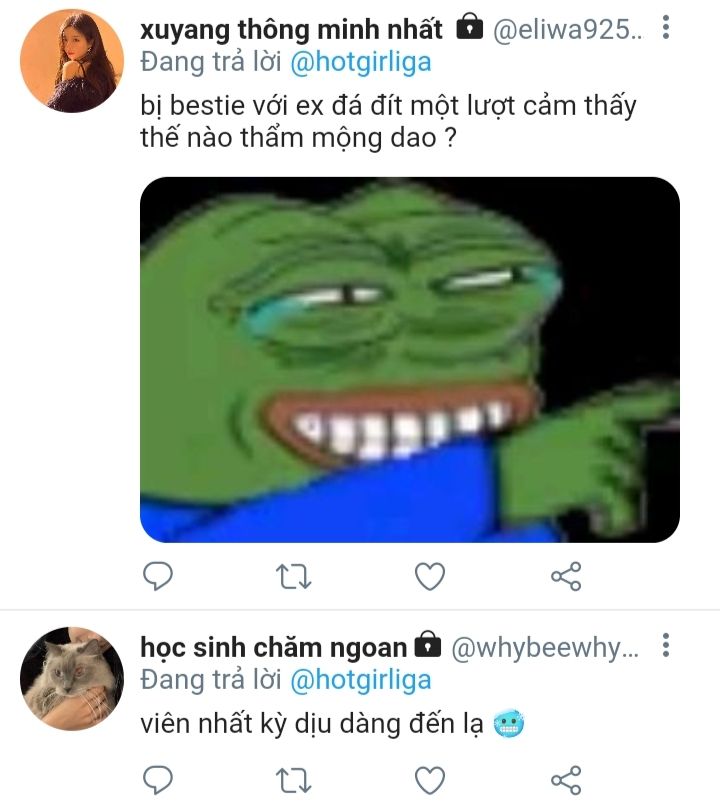Image resolution: width=720 pixels, height=811 pixels.
Task: View the cat avatar of học sinh chăm ngoan
Action: [72, 679]
